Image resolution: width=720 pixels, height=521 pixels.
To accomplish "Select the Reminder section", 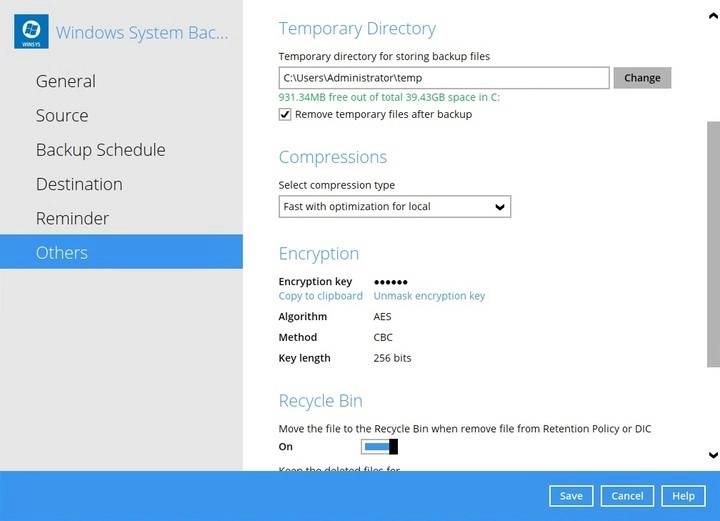I will pyautogui.click(x=72, y=218).
